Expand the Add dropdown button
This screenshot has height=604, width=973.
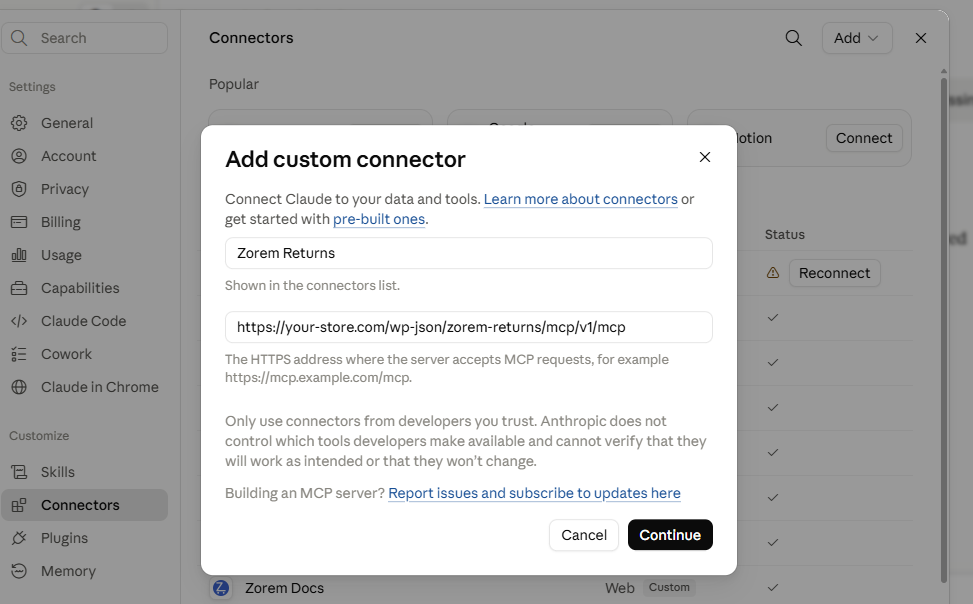[857, 38]
